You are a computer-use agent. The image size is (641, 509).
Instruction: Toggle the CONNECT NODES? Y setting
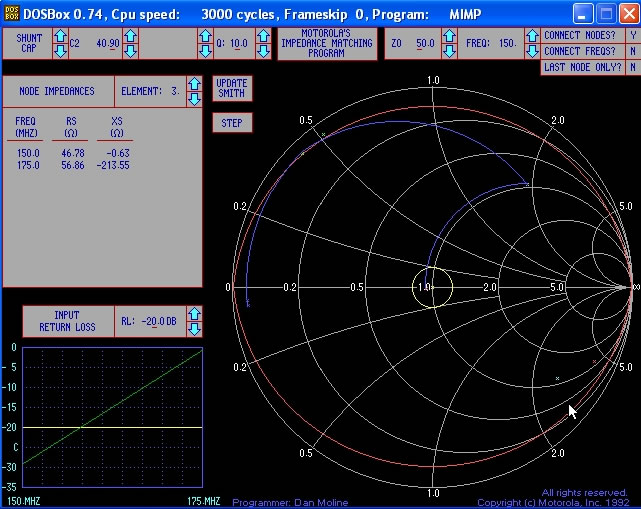(632, 35)
